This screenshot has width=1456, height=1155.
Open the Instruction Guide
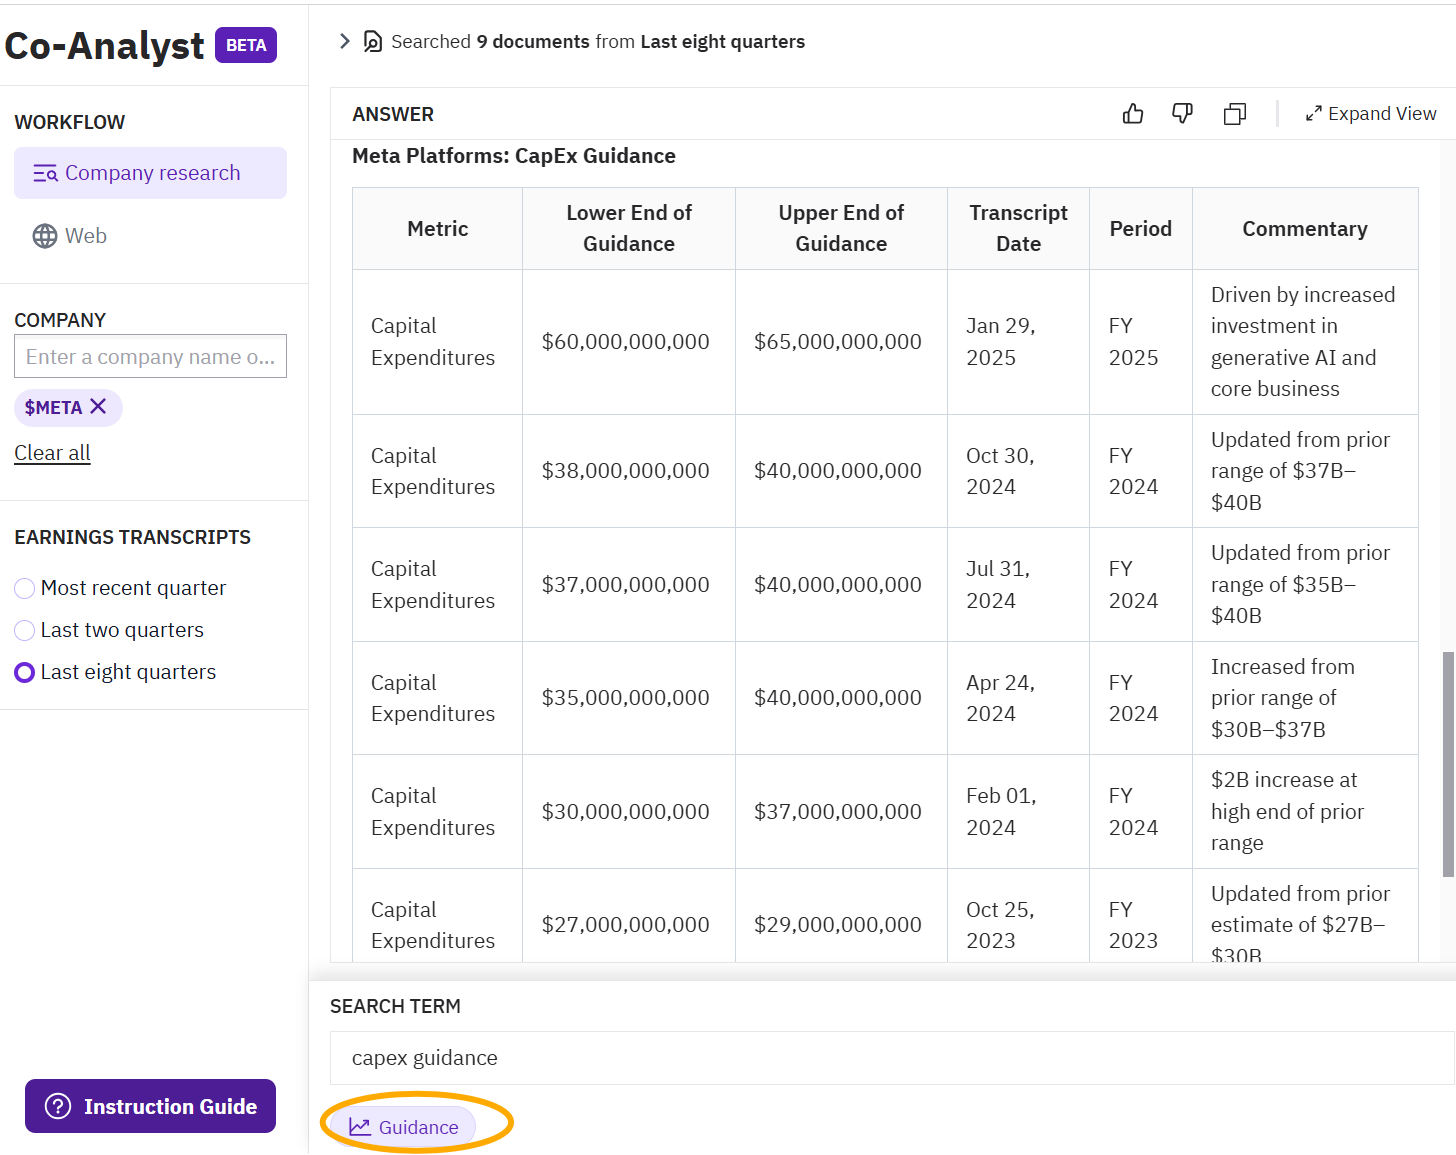click(150, 1106)
